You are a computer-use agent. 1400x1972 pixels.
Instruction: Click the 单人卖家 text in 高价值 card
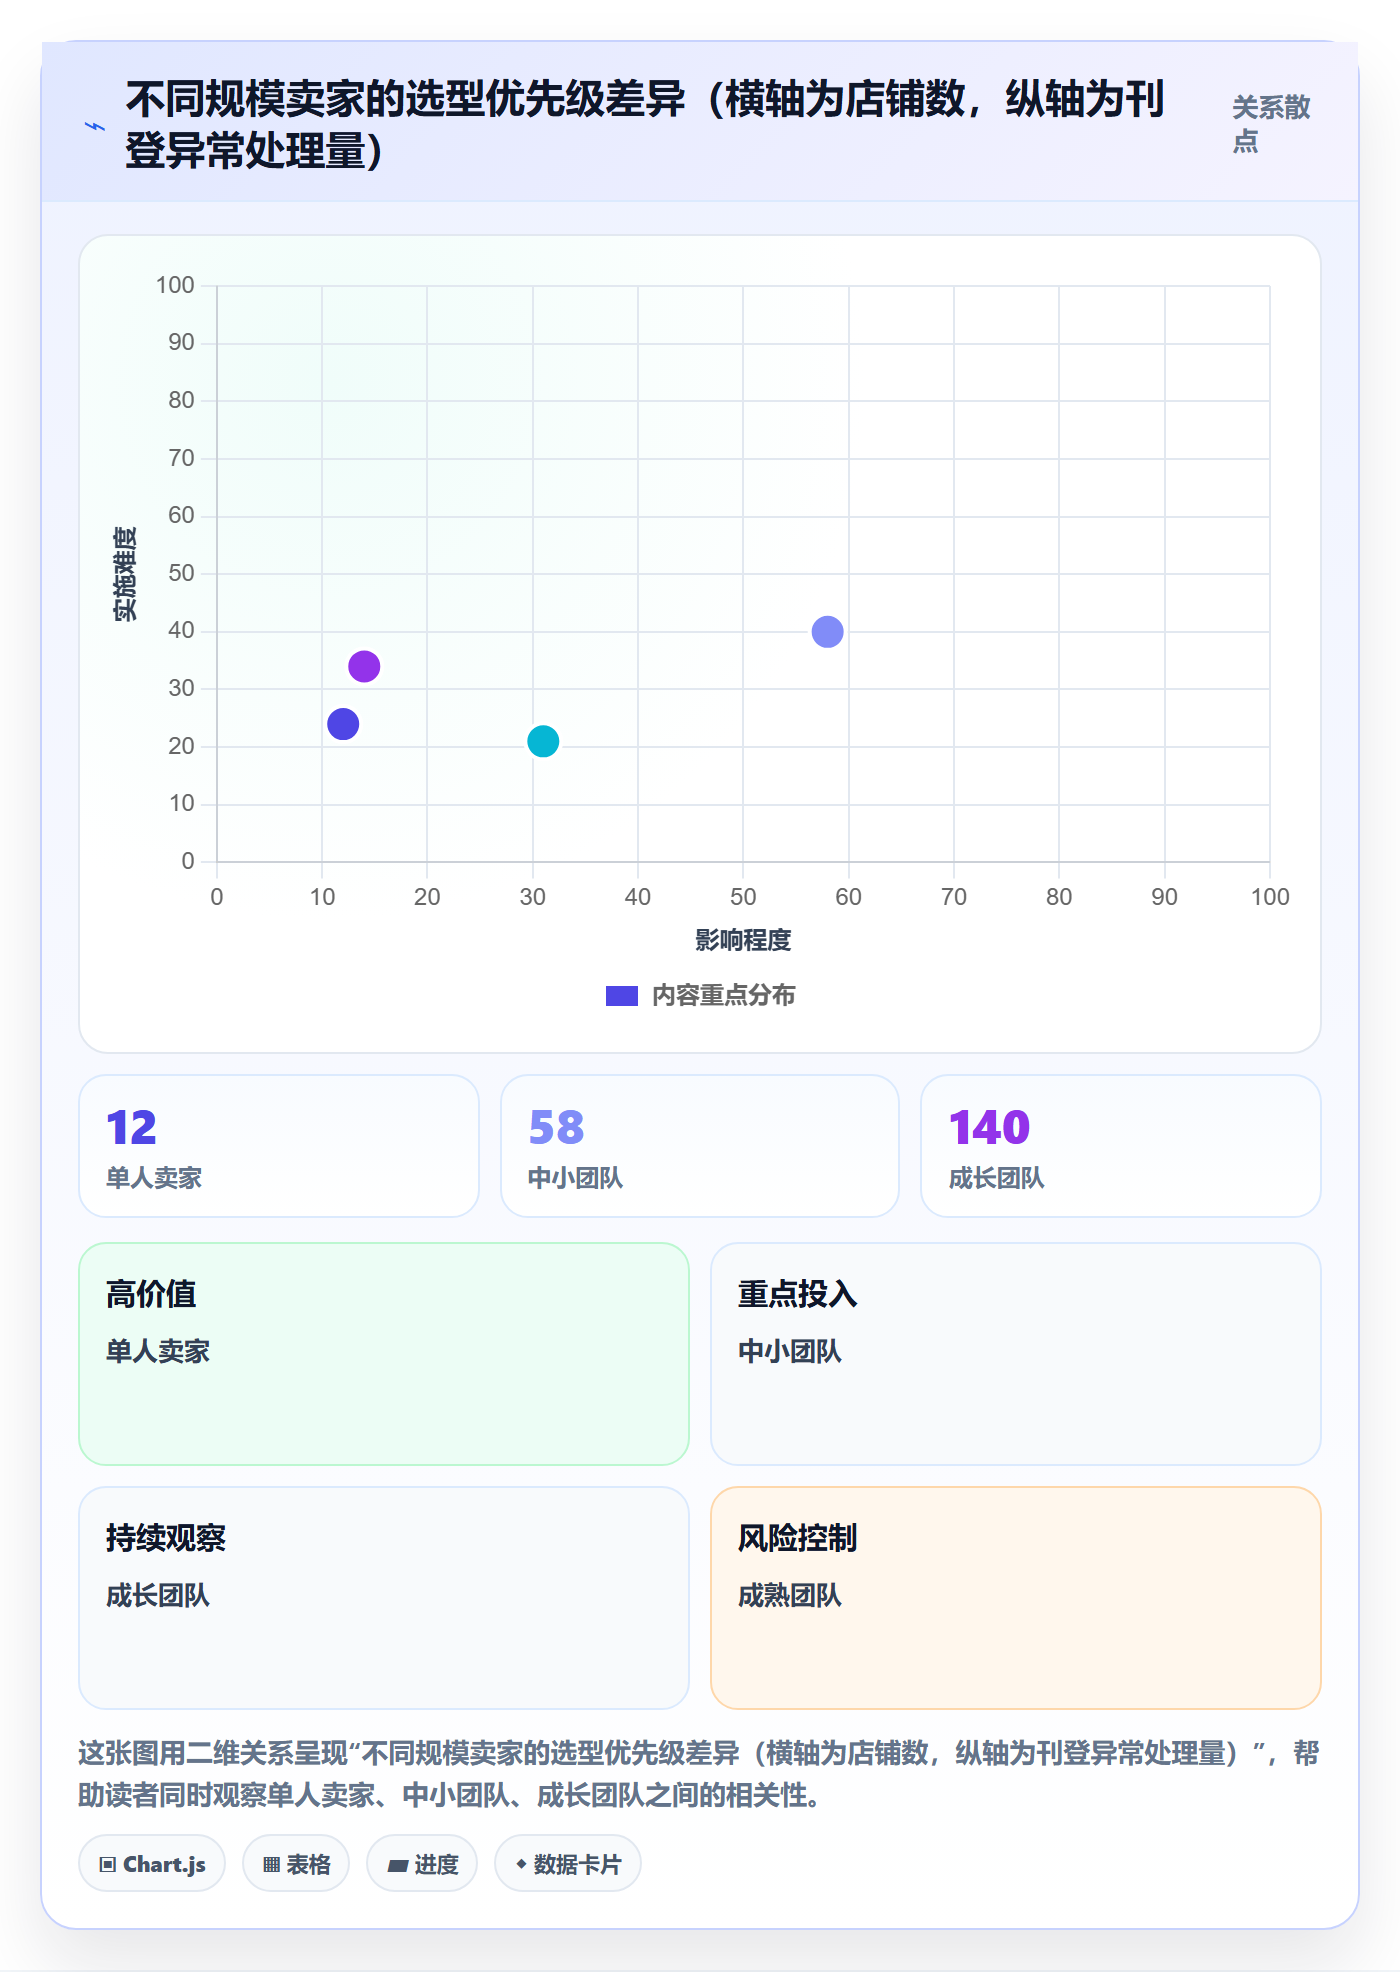(x=158, y=1351)
